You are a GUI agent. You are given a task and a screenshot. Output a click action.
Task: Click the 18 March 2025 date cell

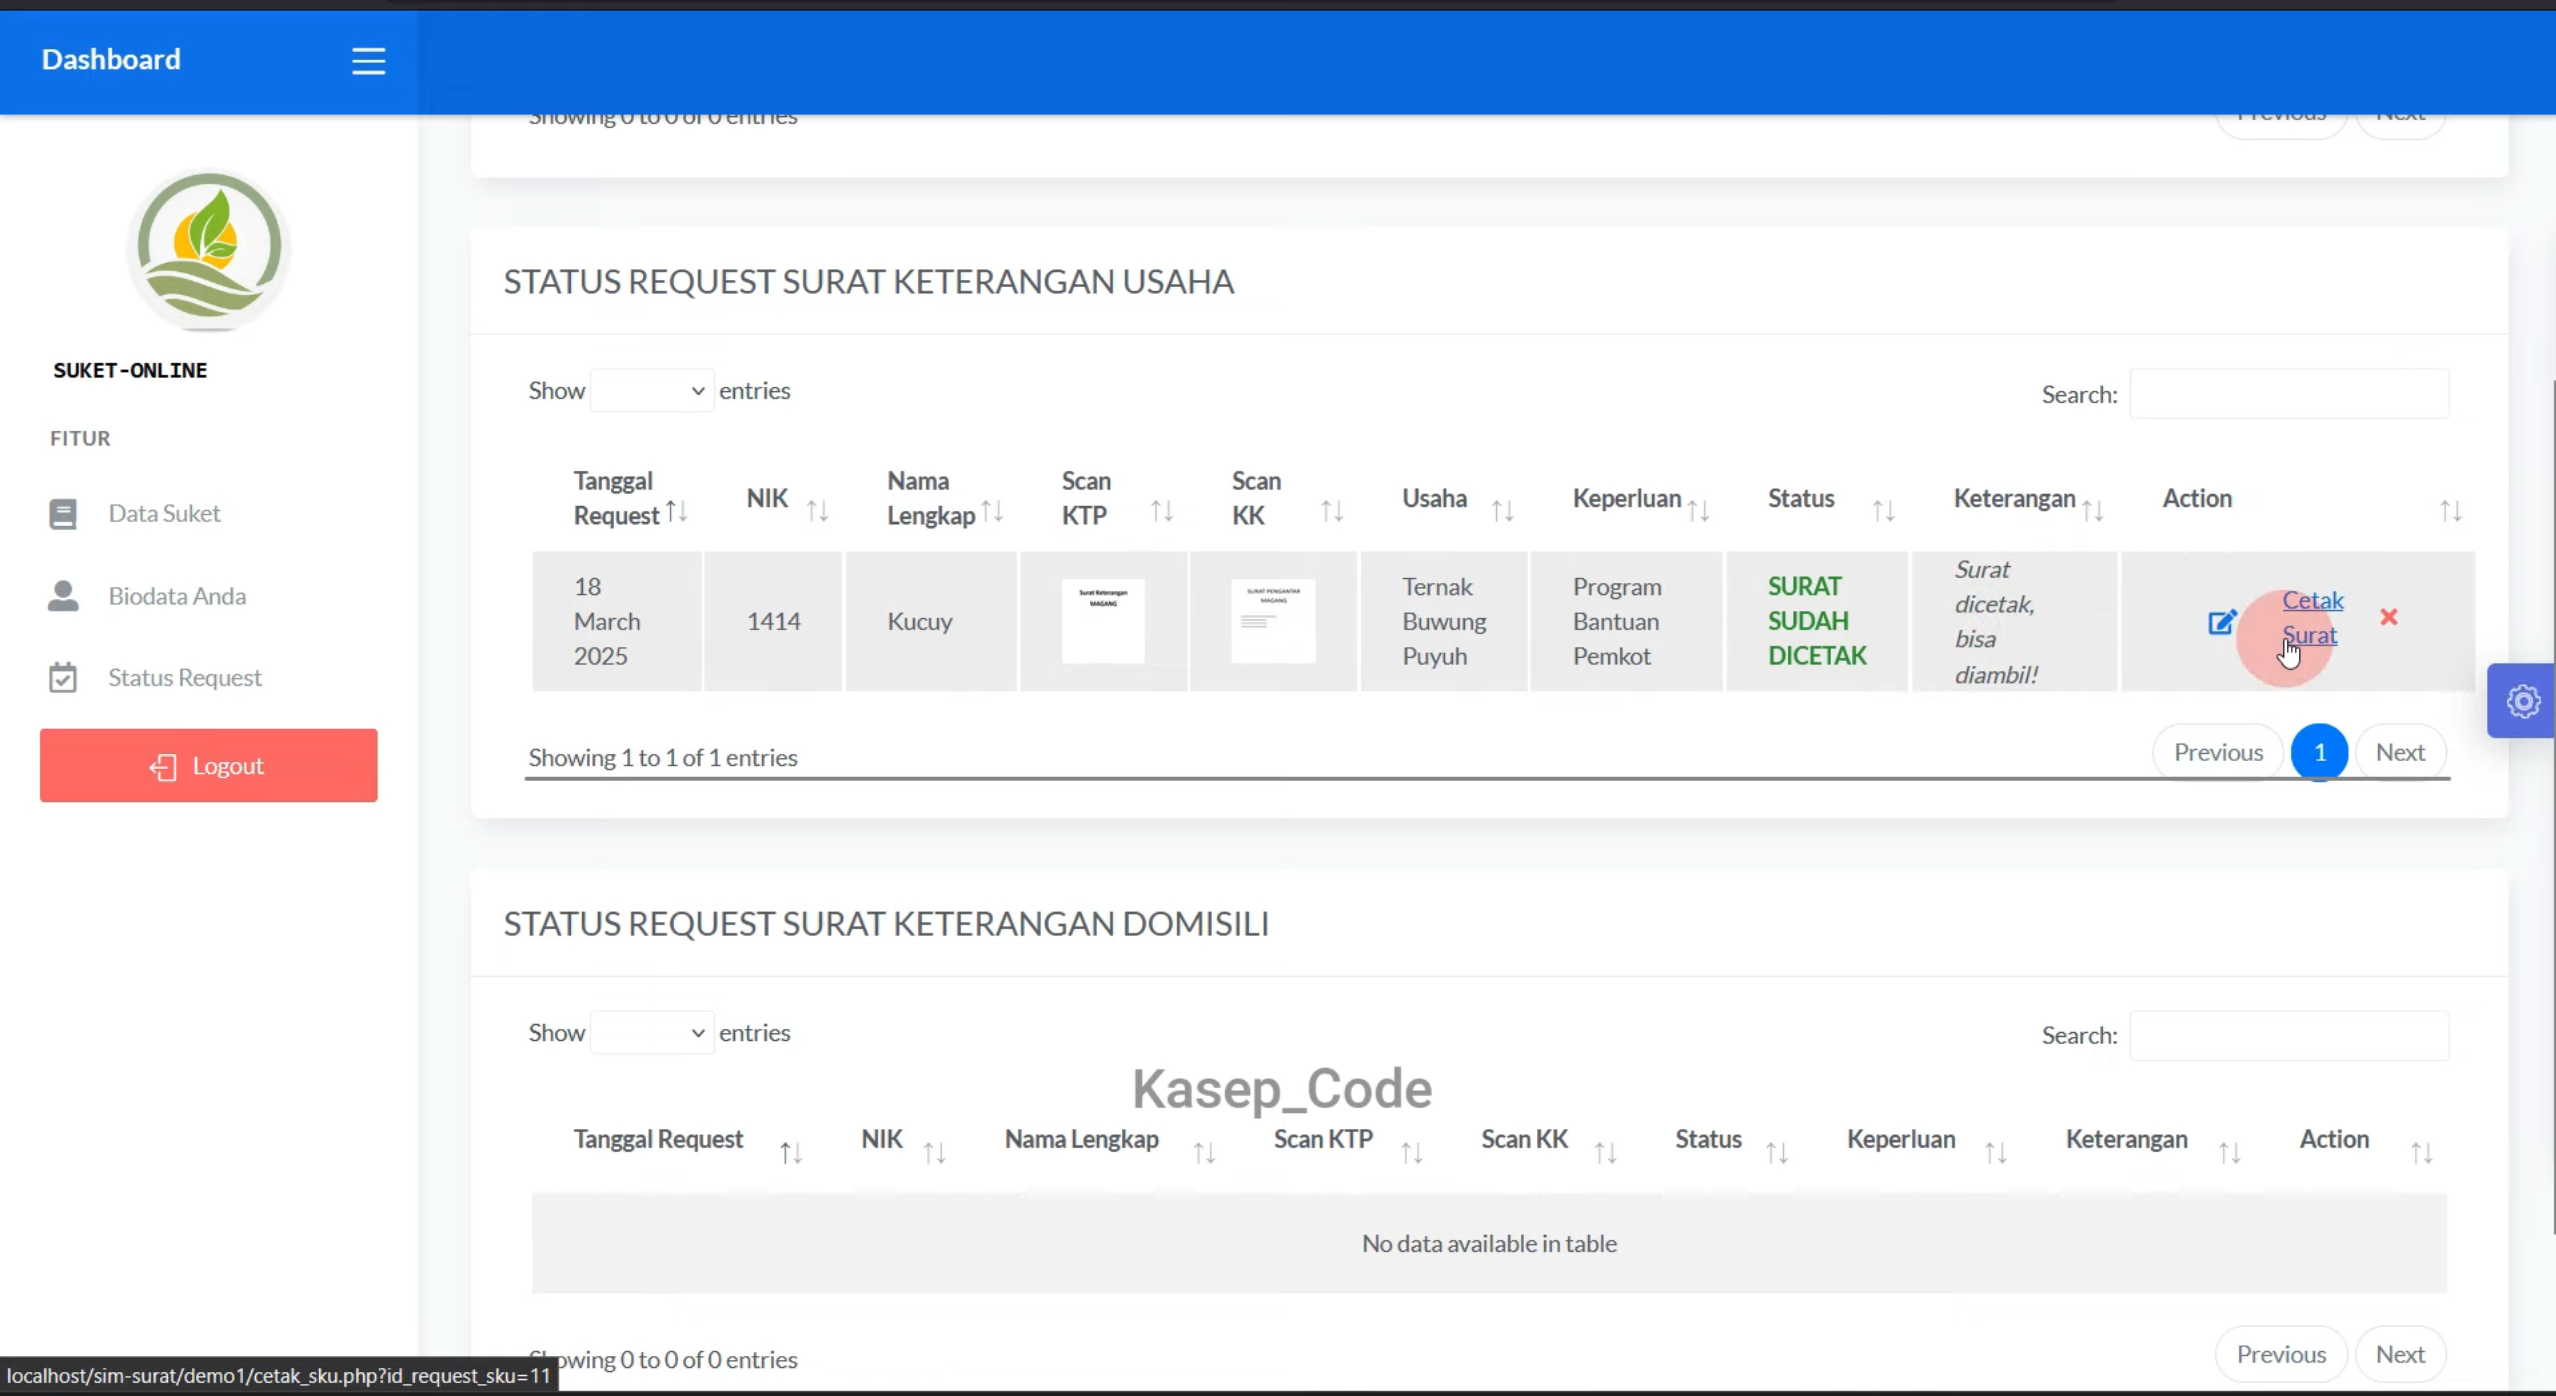point(617,621)
